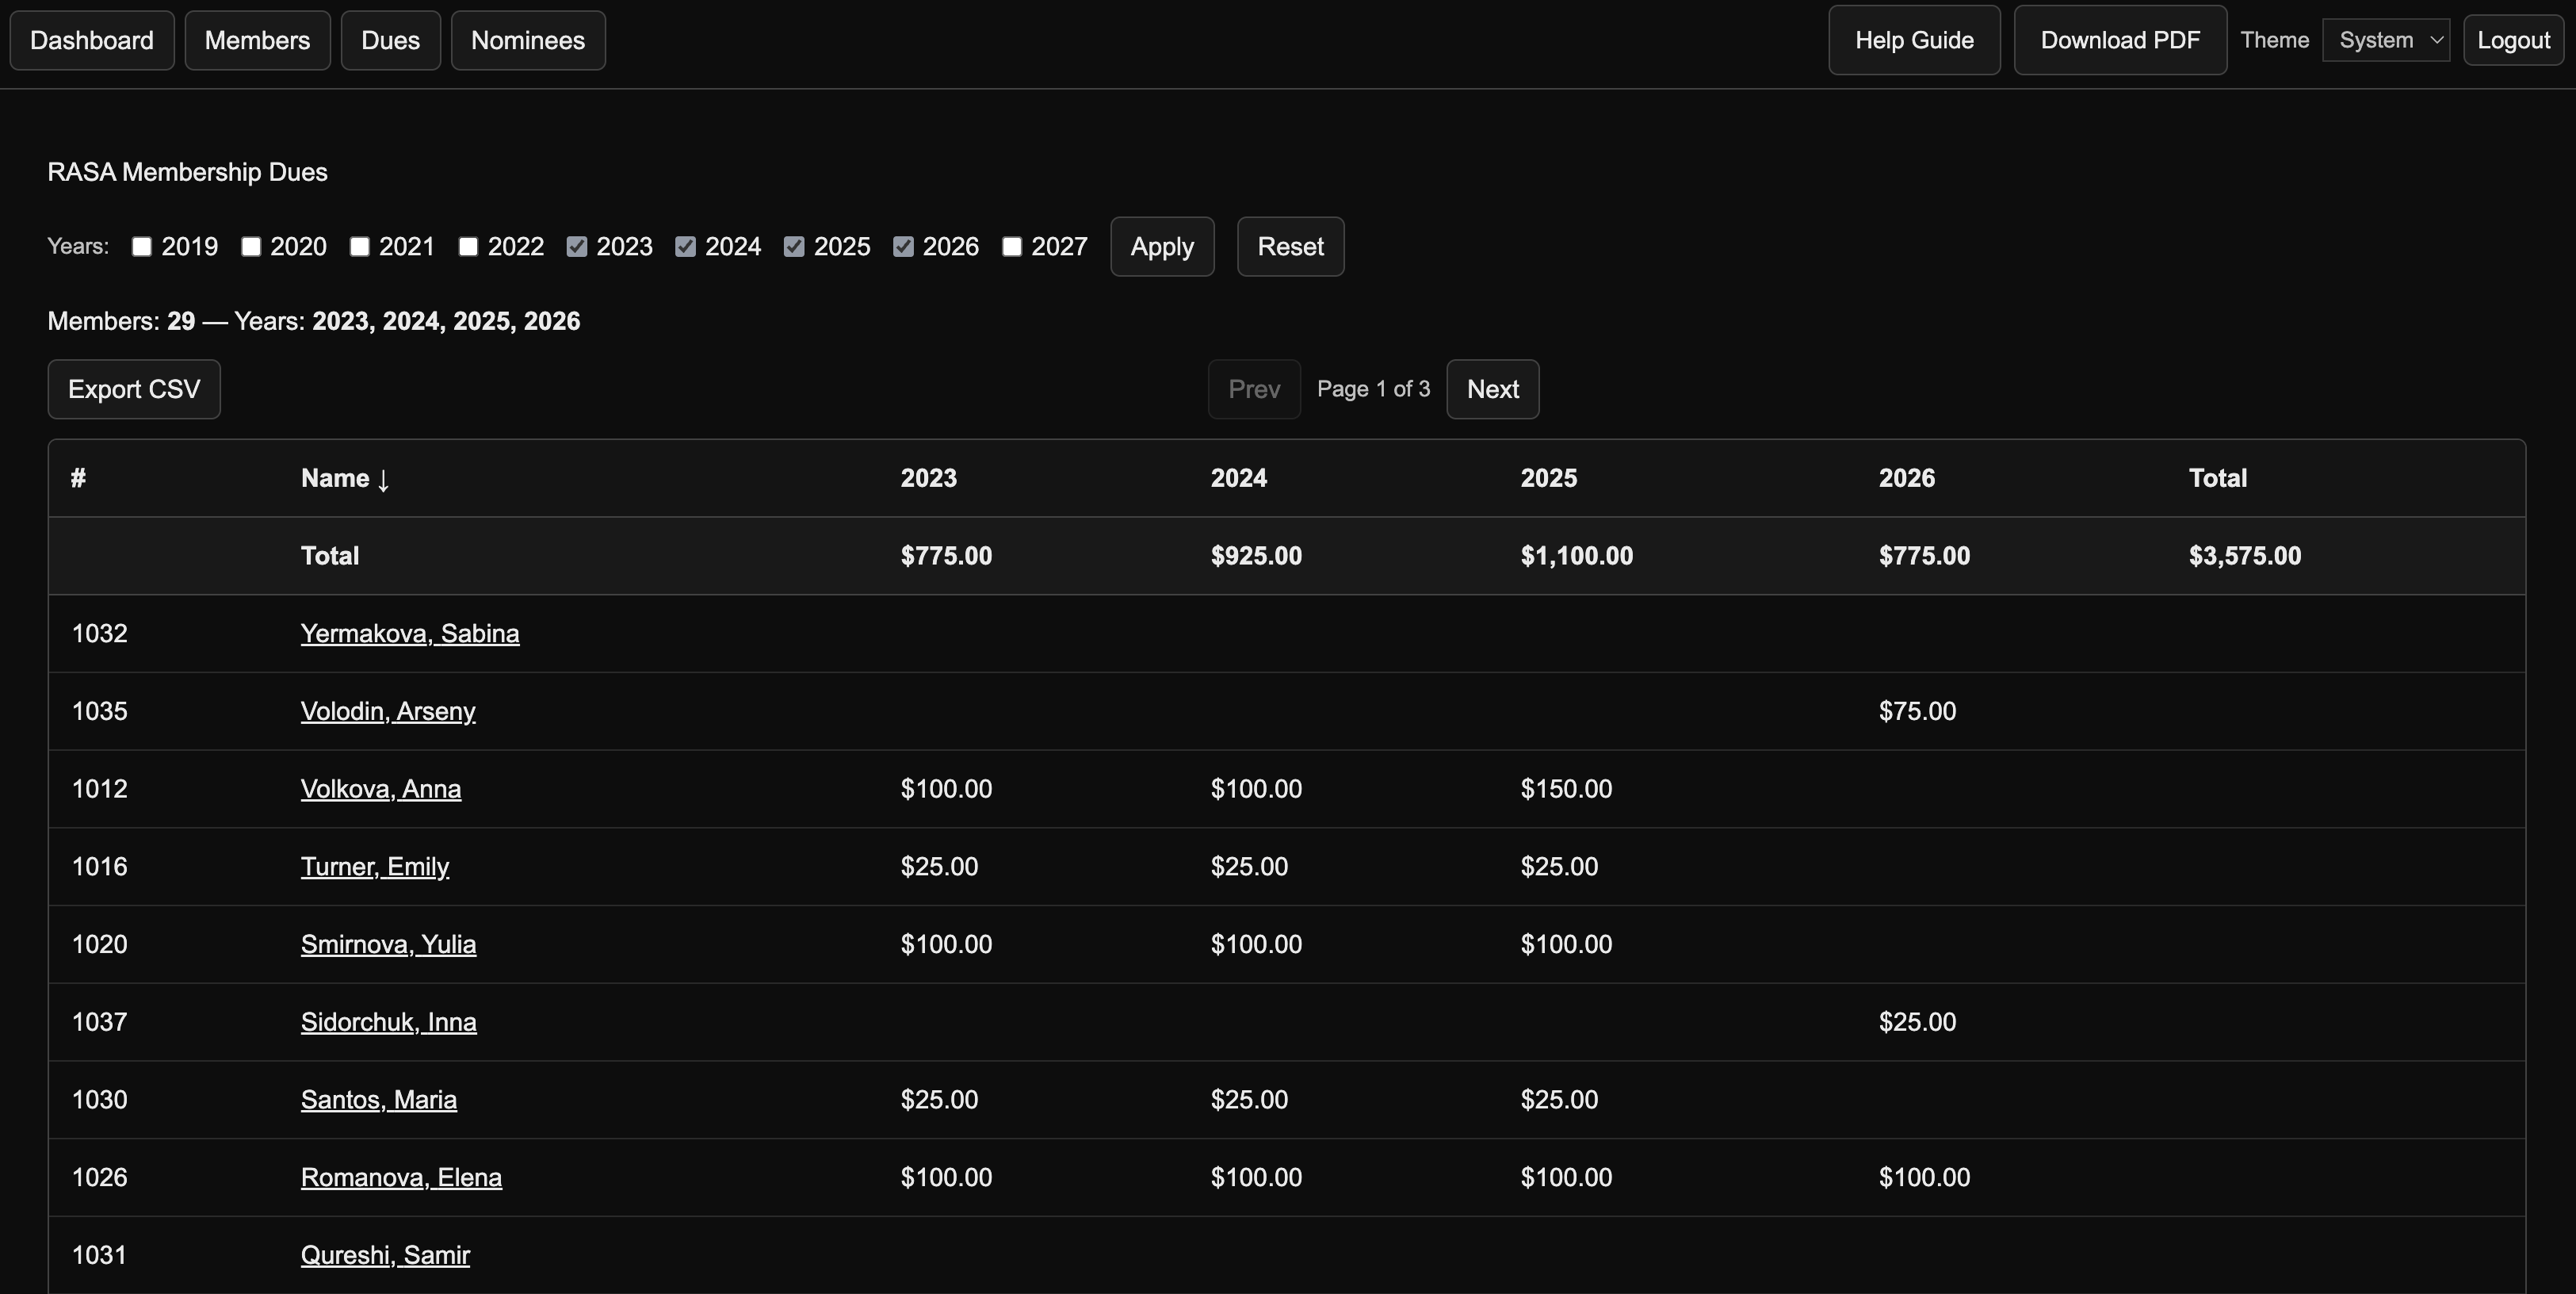Open the Theme dropdown
Viewport: 2576px width, 1294px height.
2385,40
